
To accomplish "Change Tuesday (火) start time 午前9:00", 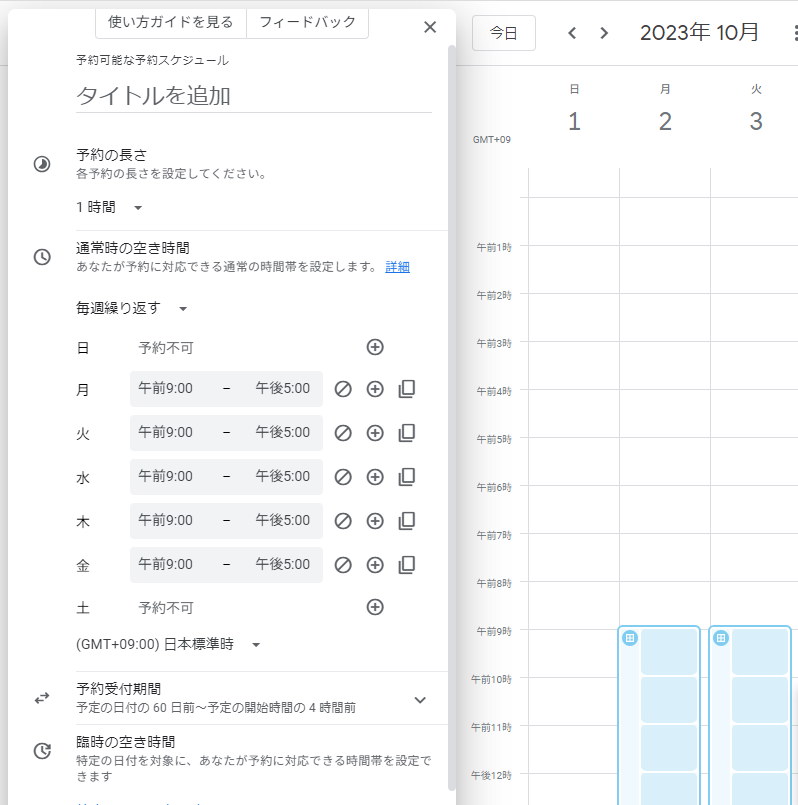I will [165, 433].
